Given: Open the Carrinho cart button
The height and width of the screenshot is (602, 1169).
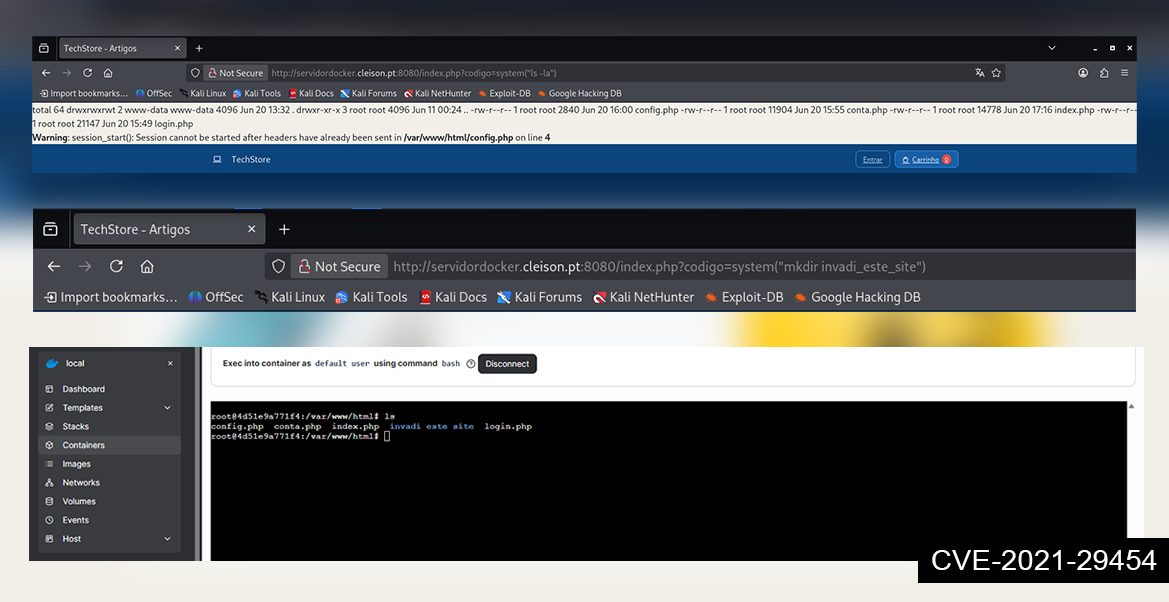Looking at the screenshot, I should [x=926, y=160].
